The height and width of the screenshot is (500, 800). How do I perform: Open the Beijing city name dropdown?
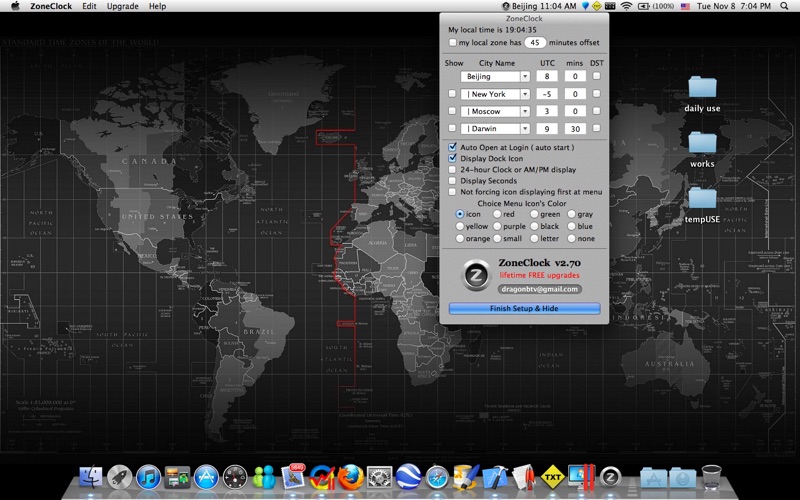525,77
